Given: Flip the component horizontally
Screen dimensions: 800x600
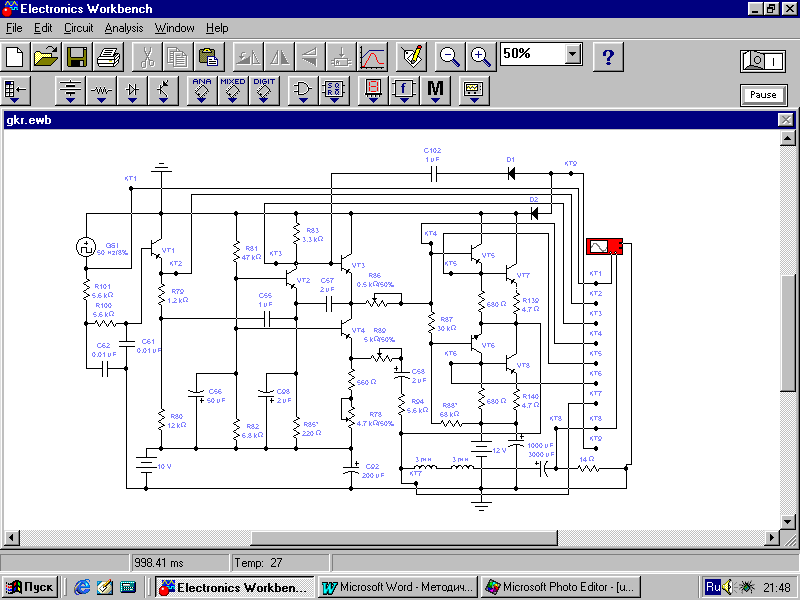Looking at the screenshot, I should [x=279, y=56].
